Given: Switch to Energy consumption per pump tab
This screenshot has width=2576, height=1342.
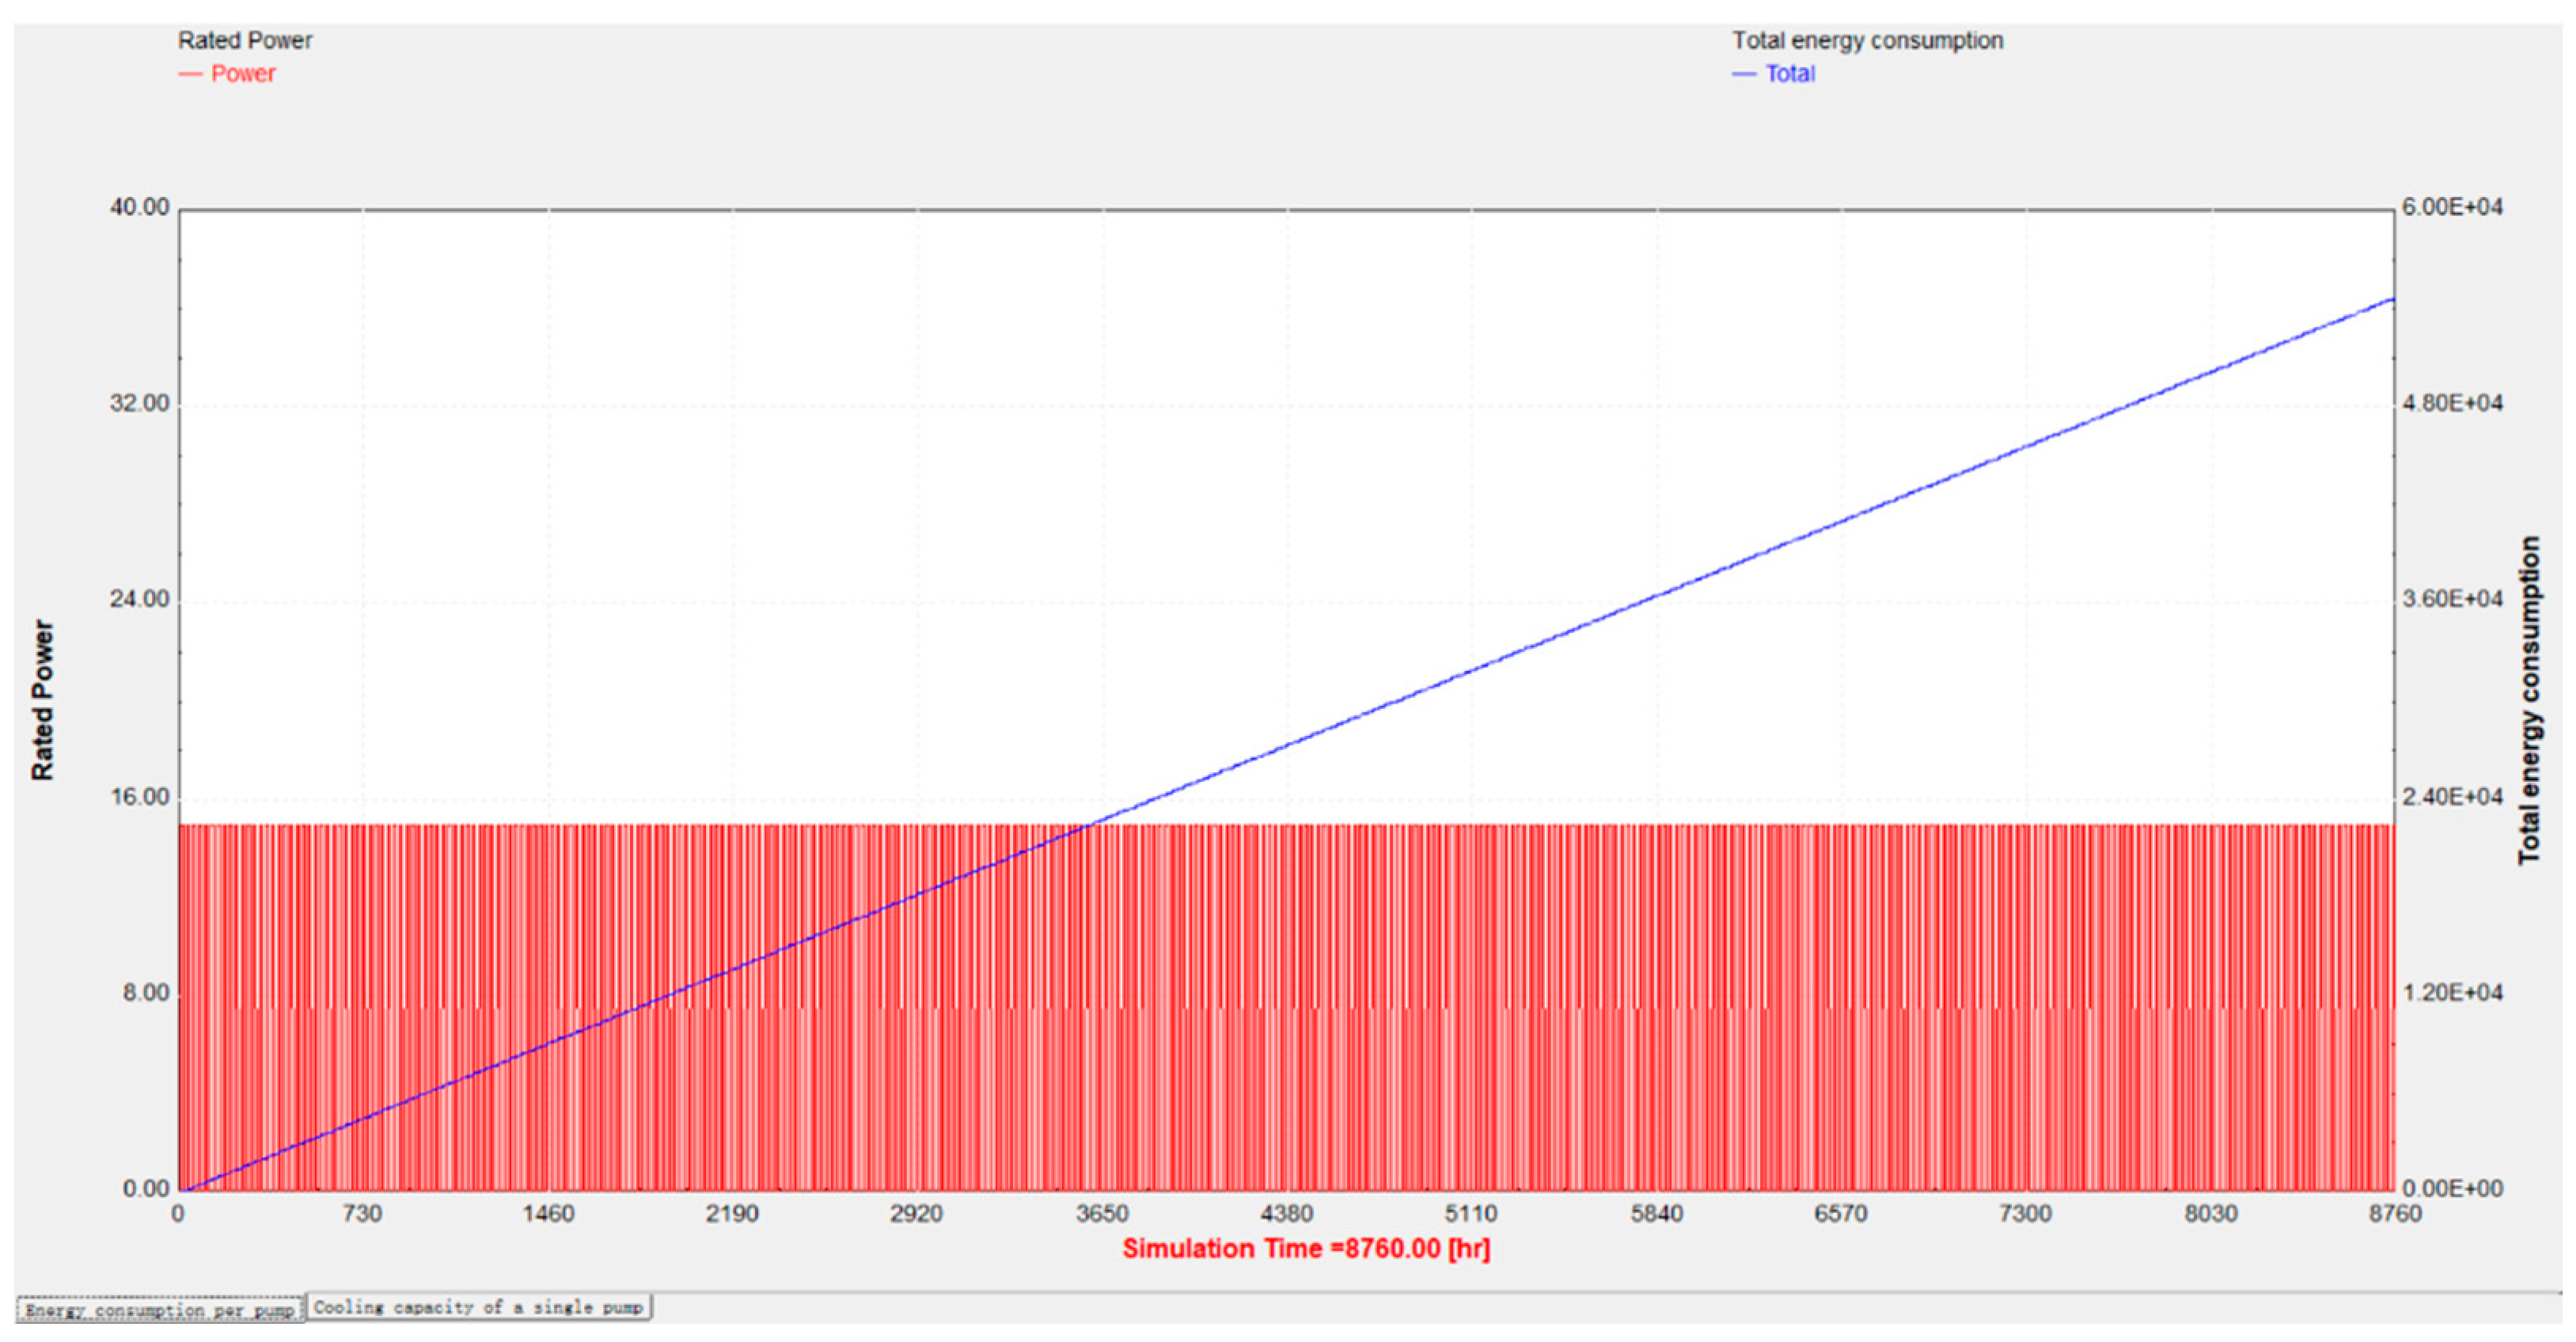Looking at the screenshot, I should [159, 1309].
